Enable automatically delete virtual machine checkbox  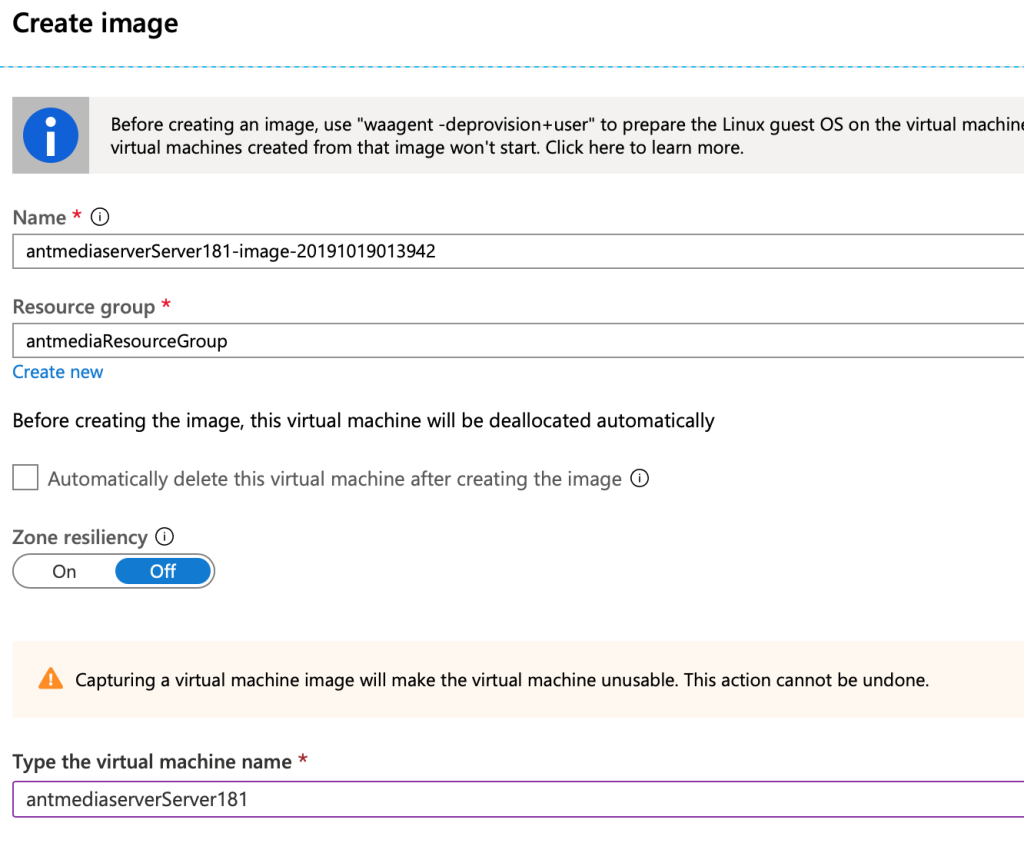[x=25, y=477]
